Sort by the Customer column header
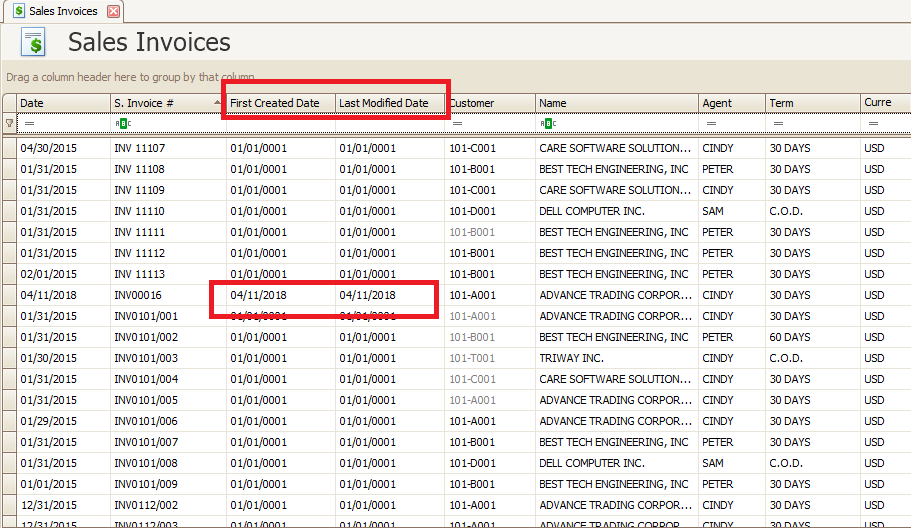This screenshot has width=911, height=528. tap(490, 103)
